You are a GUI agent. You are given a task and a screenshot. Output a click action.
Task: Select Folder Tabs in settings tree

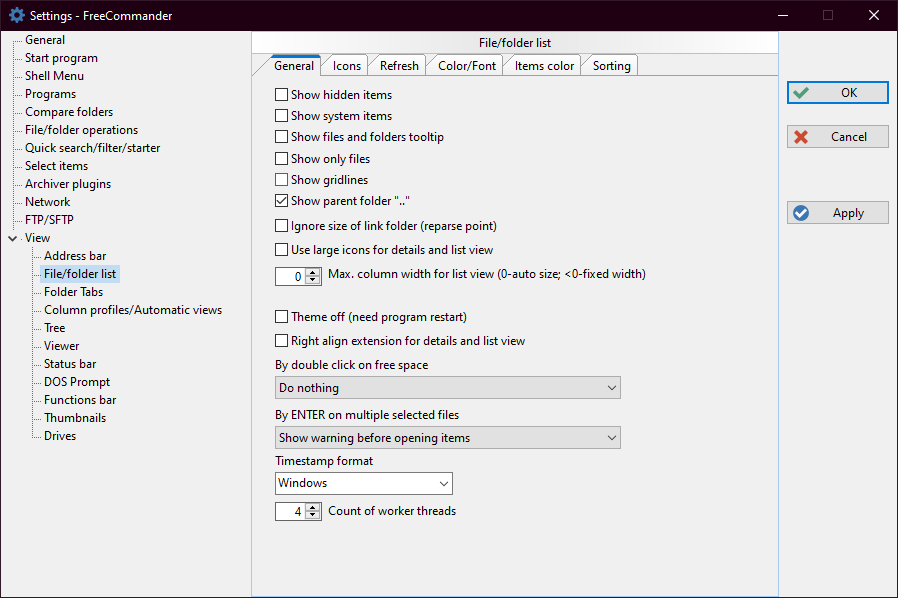click(x=73, y=292)
